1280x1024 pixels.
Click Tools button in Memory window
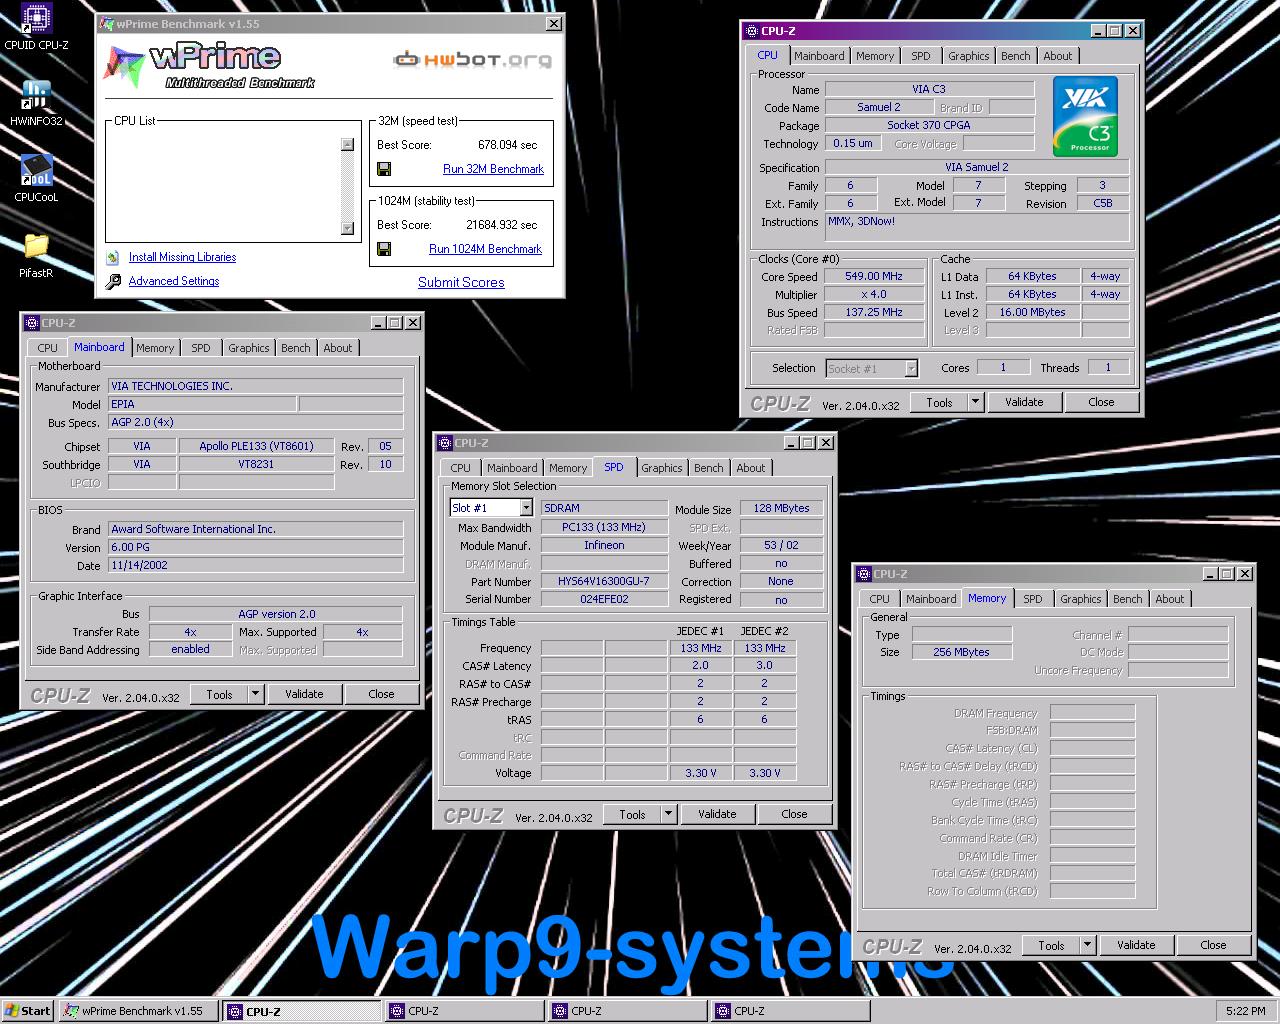click(1052, 945)
